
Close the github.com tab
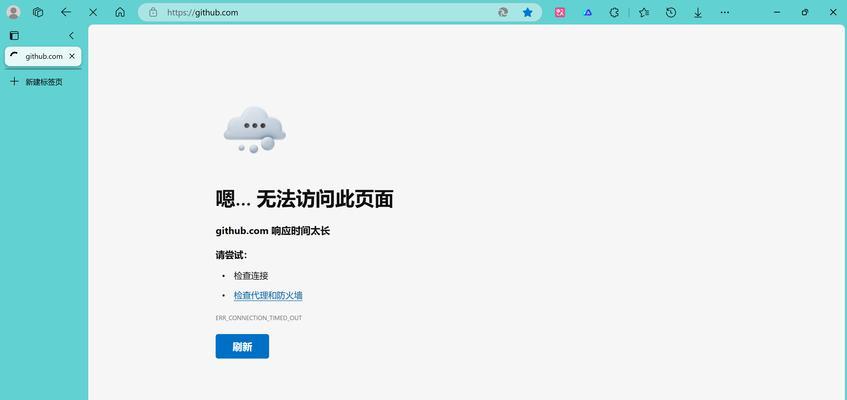(x=72, y=56)
